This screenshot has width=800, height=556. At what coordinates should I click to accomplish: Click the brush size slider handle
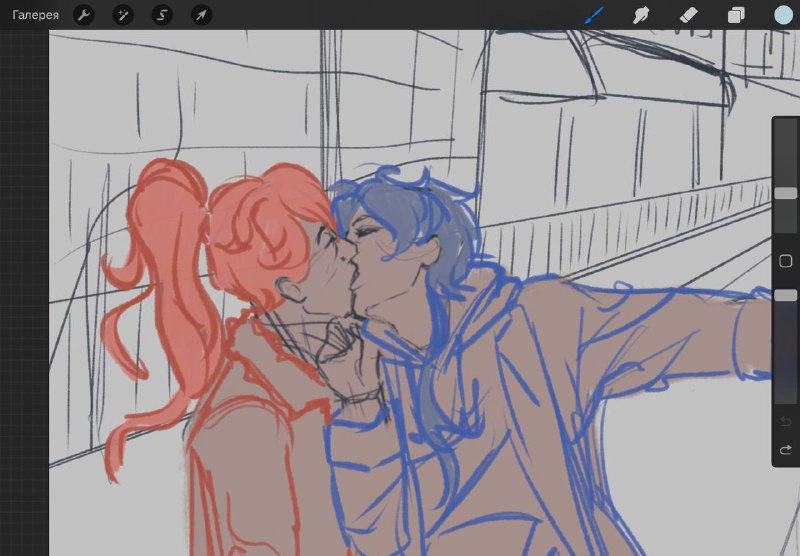tap(786, 193)
